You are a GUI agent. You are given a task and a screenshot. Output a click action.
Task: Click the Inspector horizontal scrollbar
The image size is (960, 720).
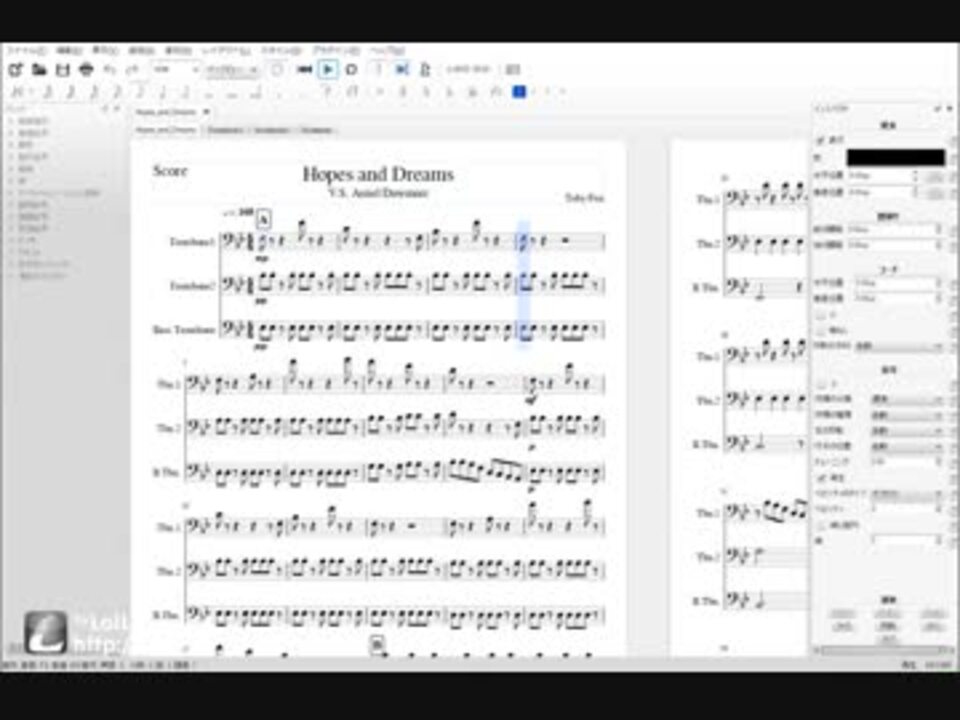pyautogui.click(x=879, y=650)
